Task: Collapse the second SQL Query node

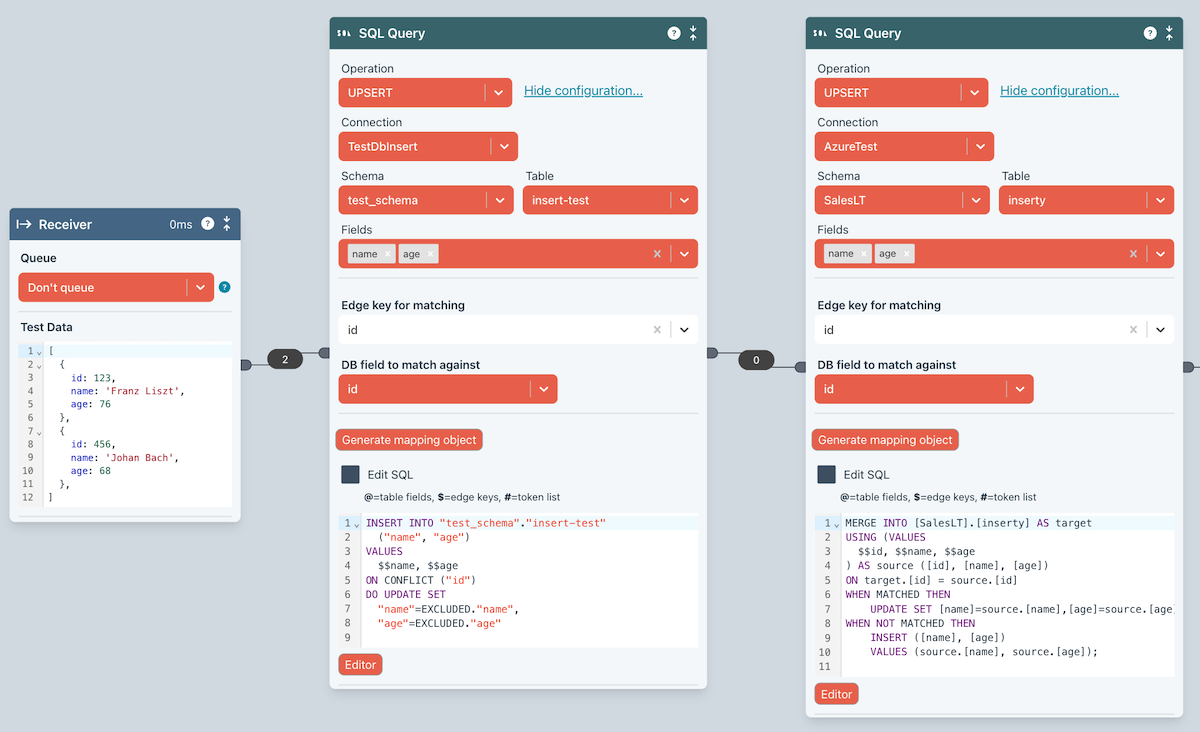Action: click(1169, 33)
